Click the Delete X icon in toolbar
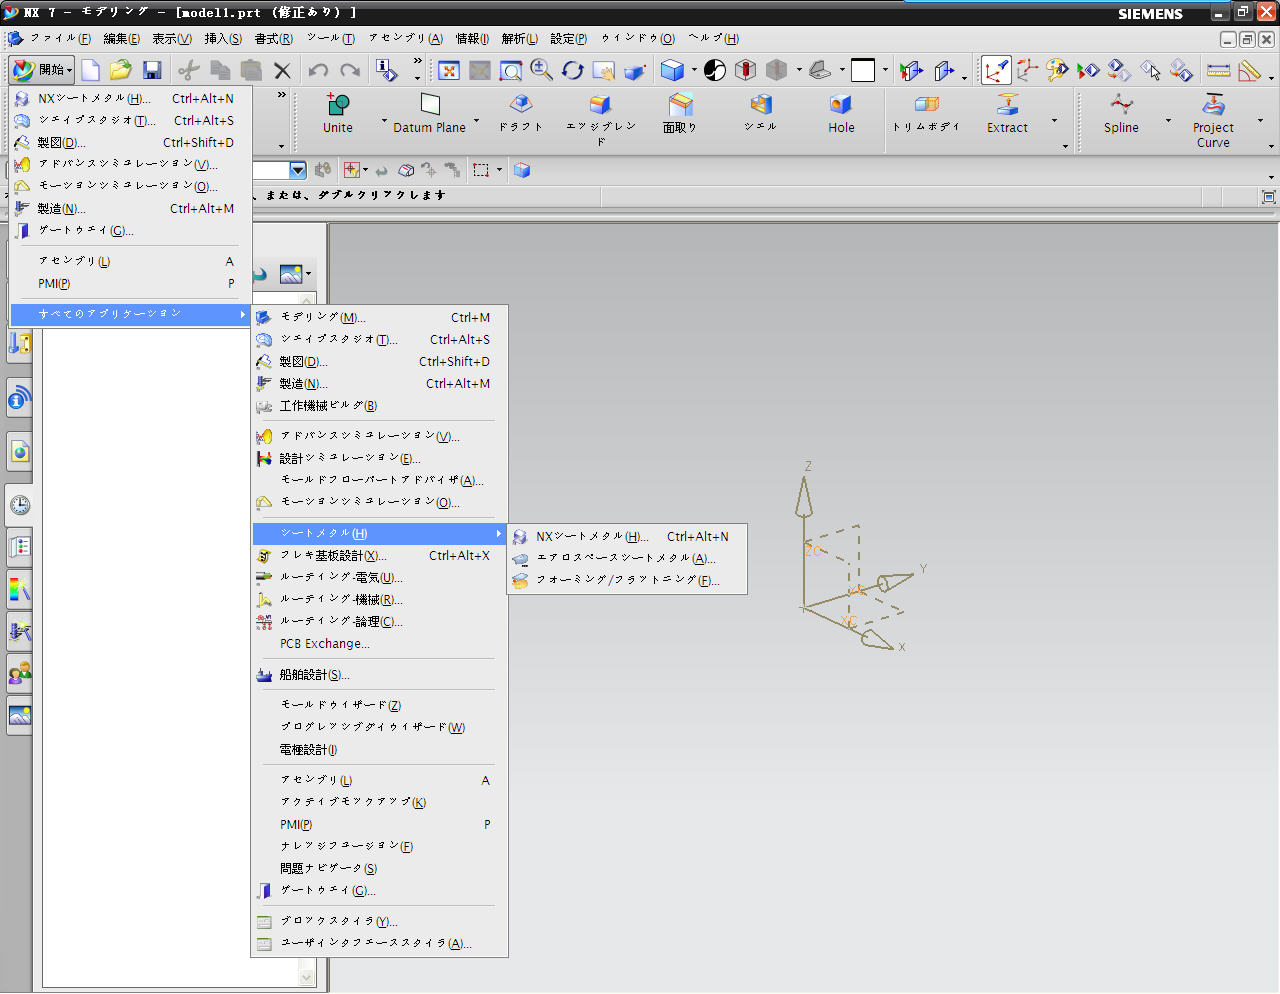Screen dimensions: 1280x994 coord(282,70)
